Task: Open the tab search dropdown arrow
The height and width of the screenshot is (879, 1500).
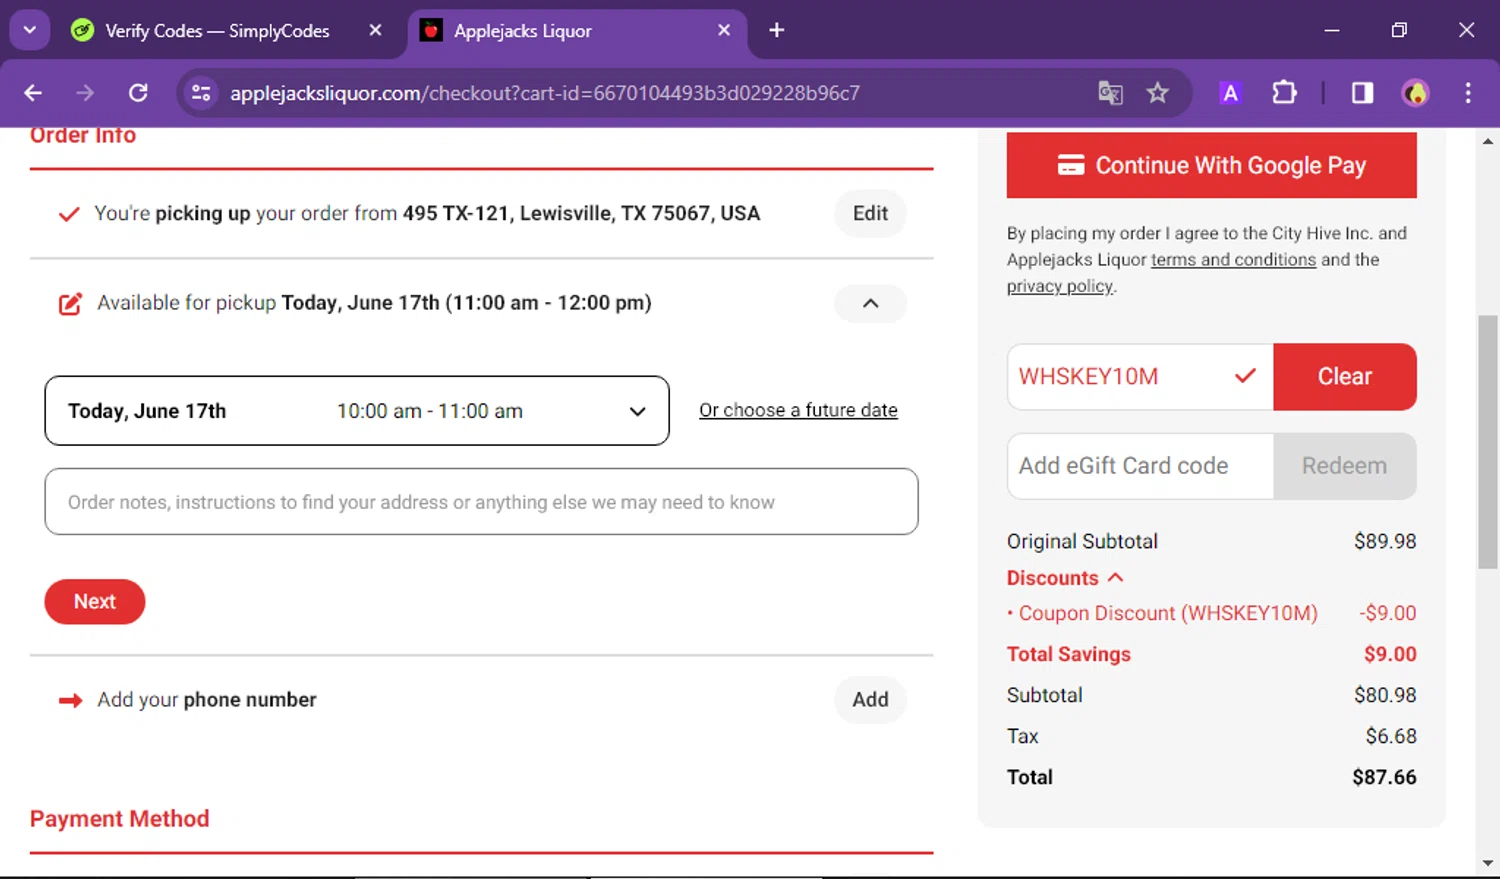Action: tap(29, 30)
